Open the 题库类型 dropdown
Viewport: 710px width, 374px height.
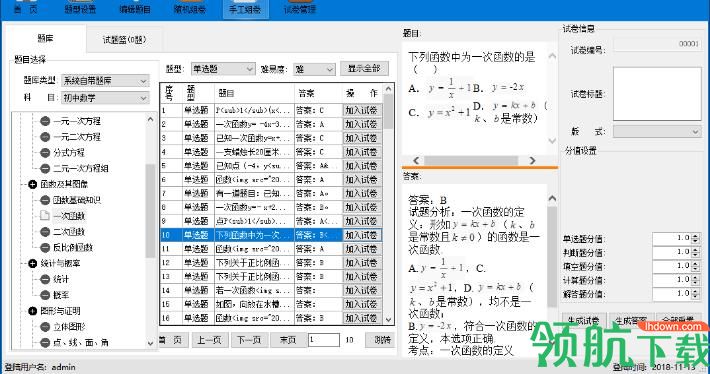[105, 81]
